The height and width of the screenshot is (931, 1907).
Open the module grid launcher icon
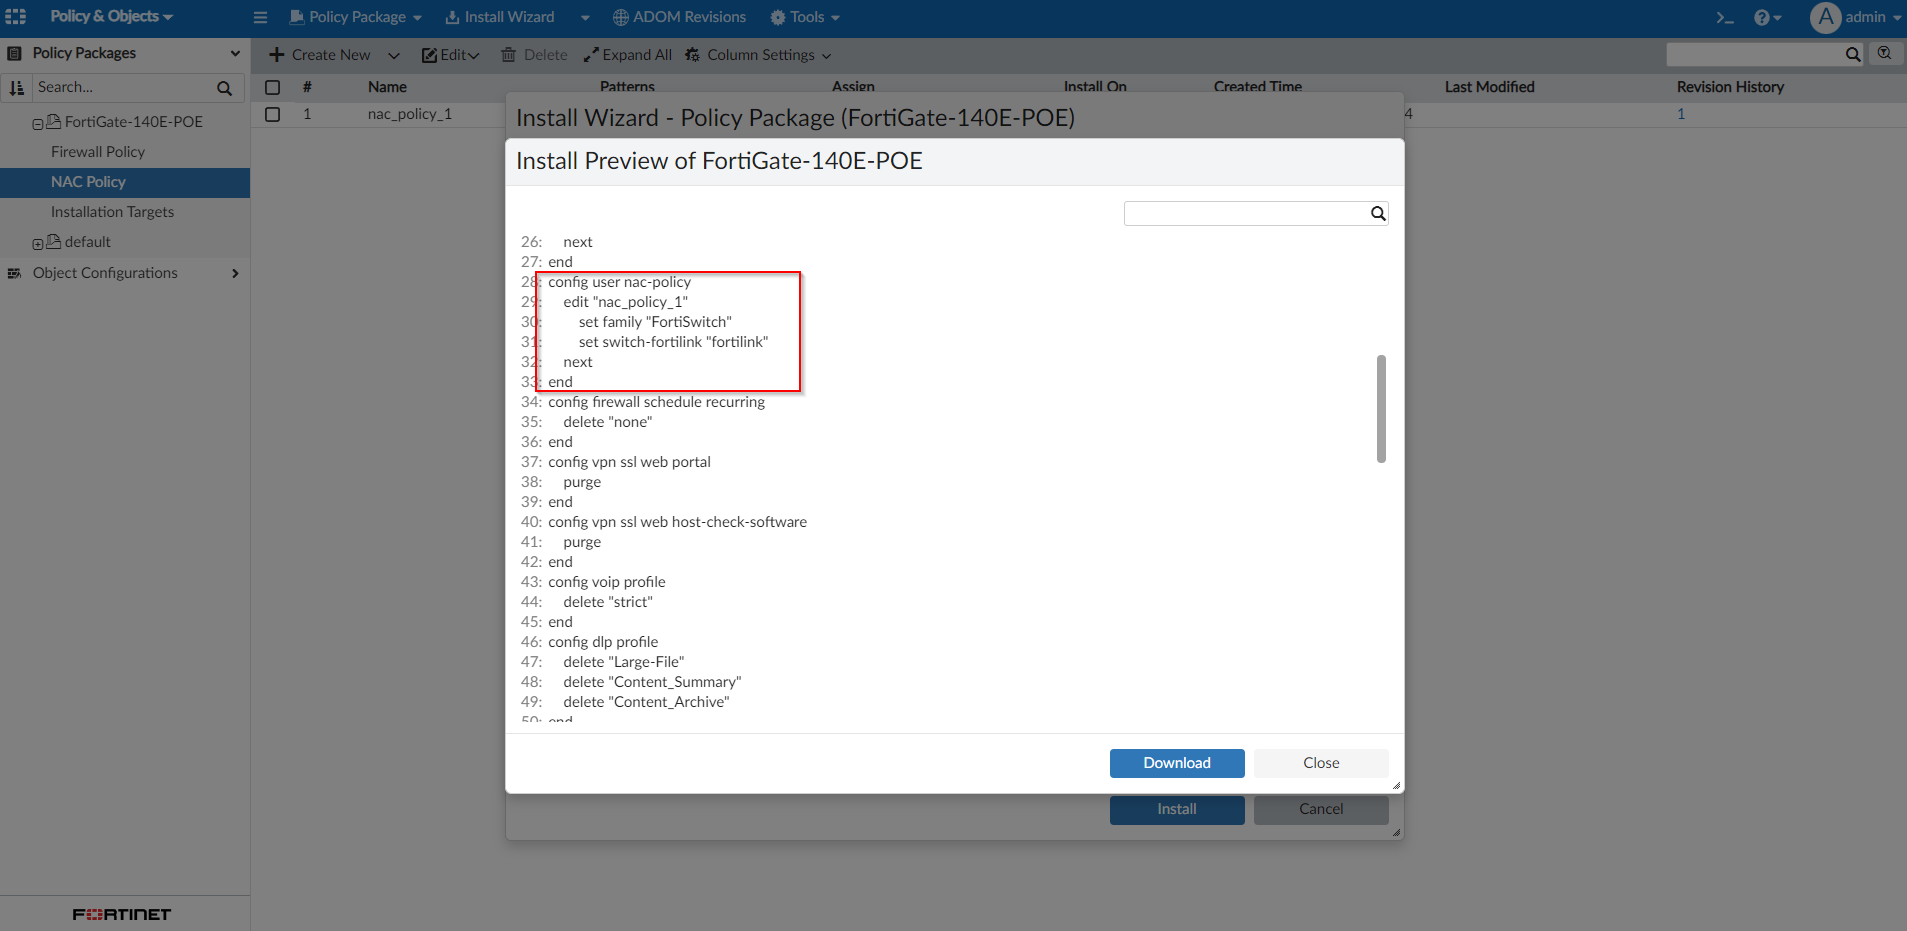click(x=16, y=17)
